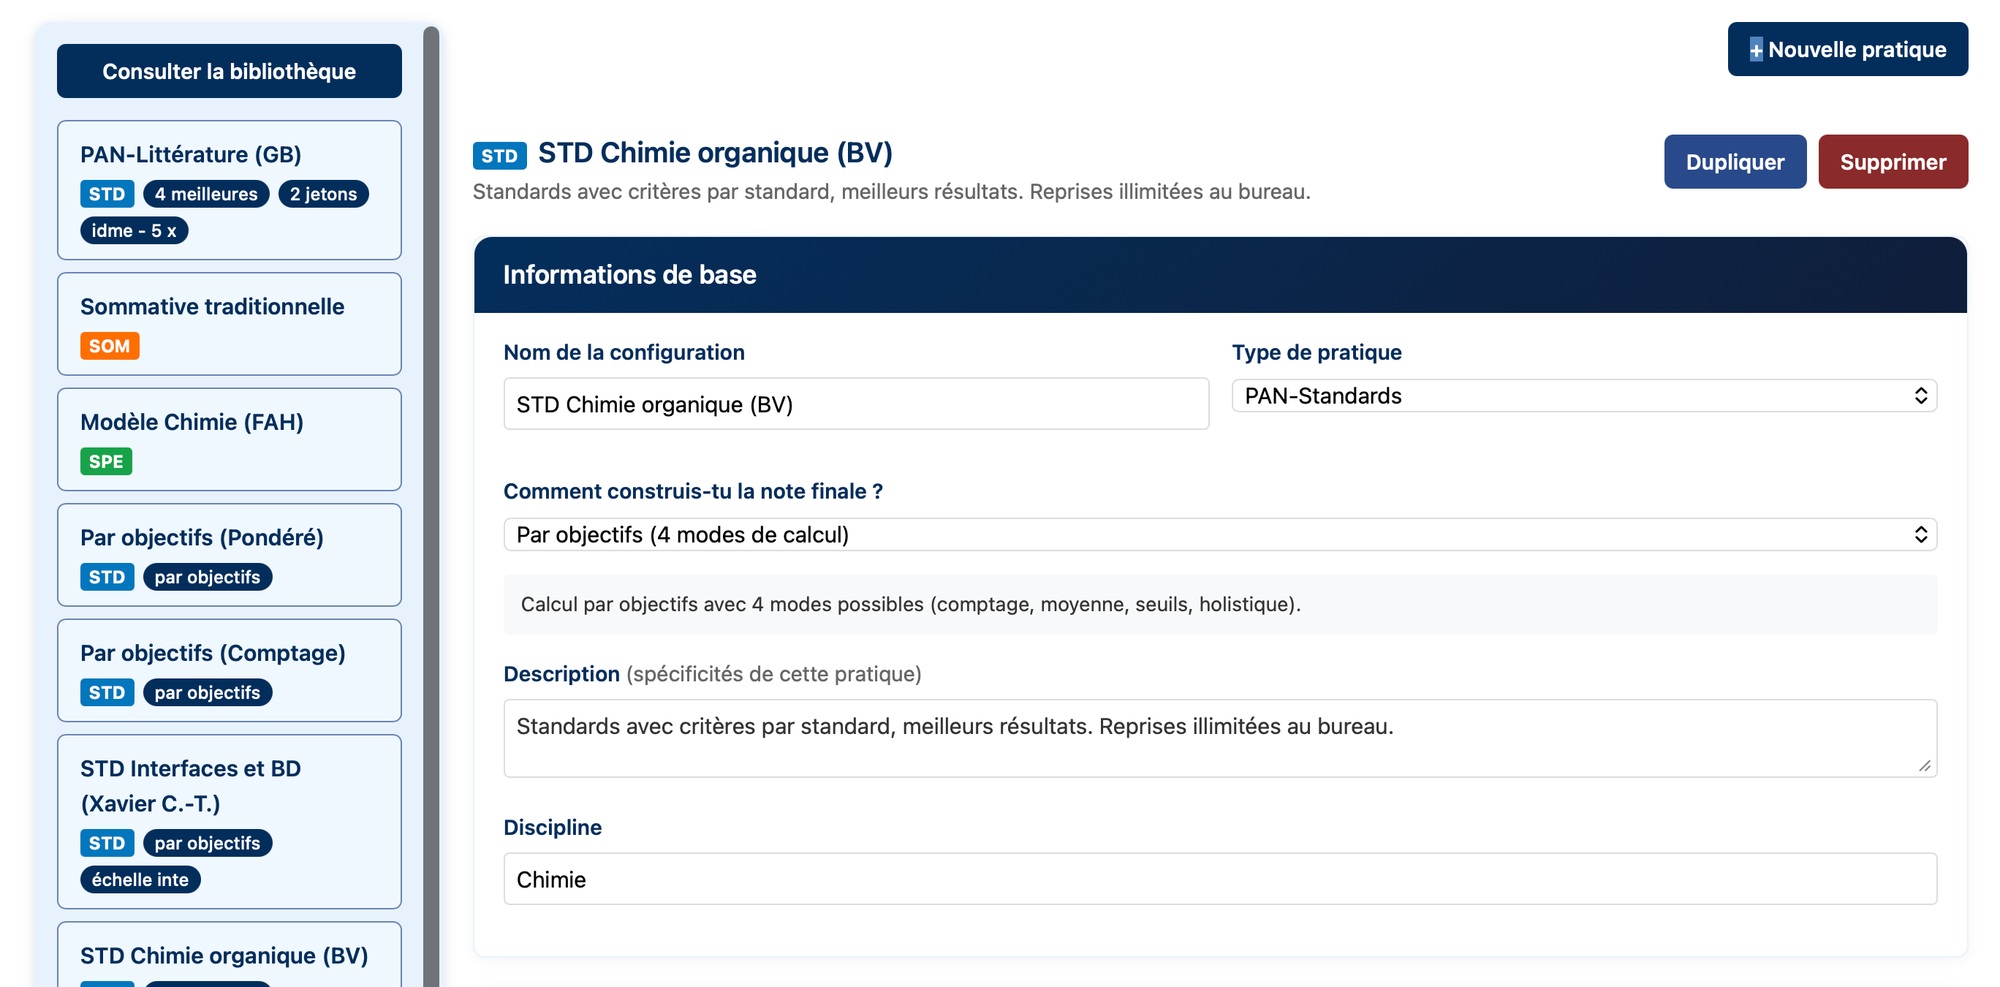Open STD Interfaces et BD (Xavier C.-T.) card
The height and width of the screenshot is (987, 2000).
point(229,821)
